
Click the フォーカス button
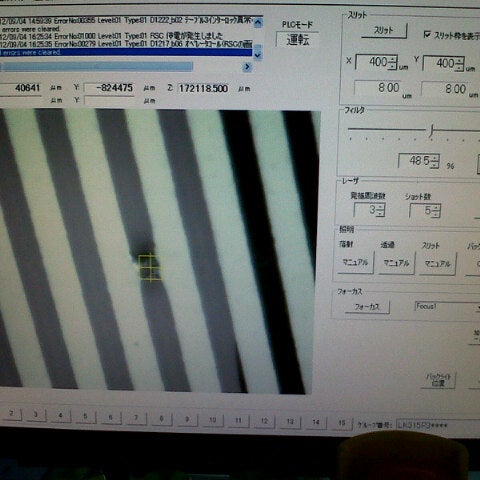tap(367, 307)
